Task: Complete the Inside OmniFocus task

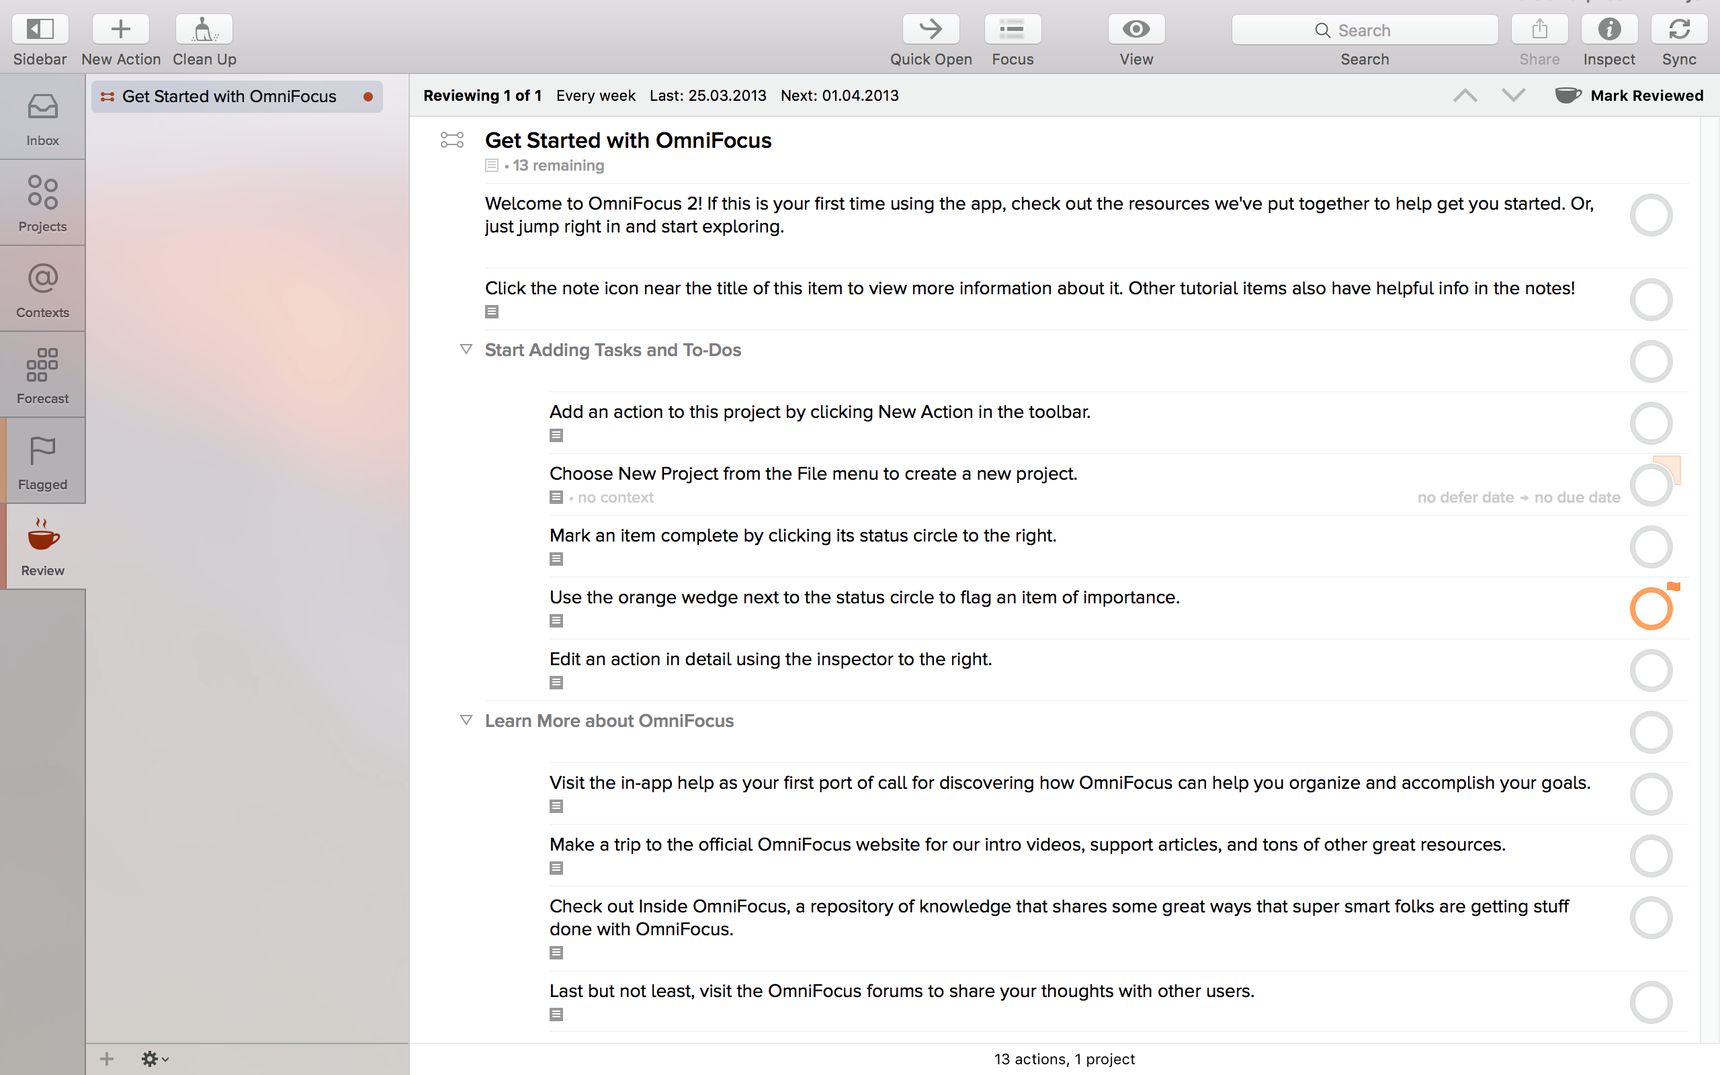Action: pos(1651,918)
